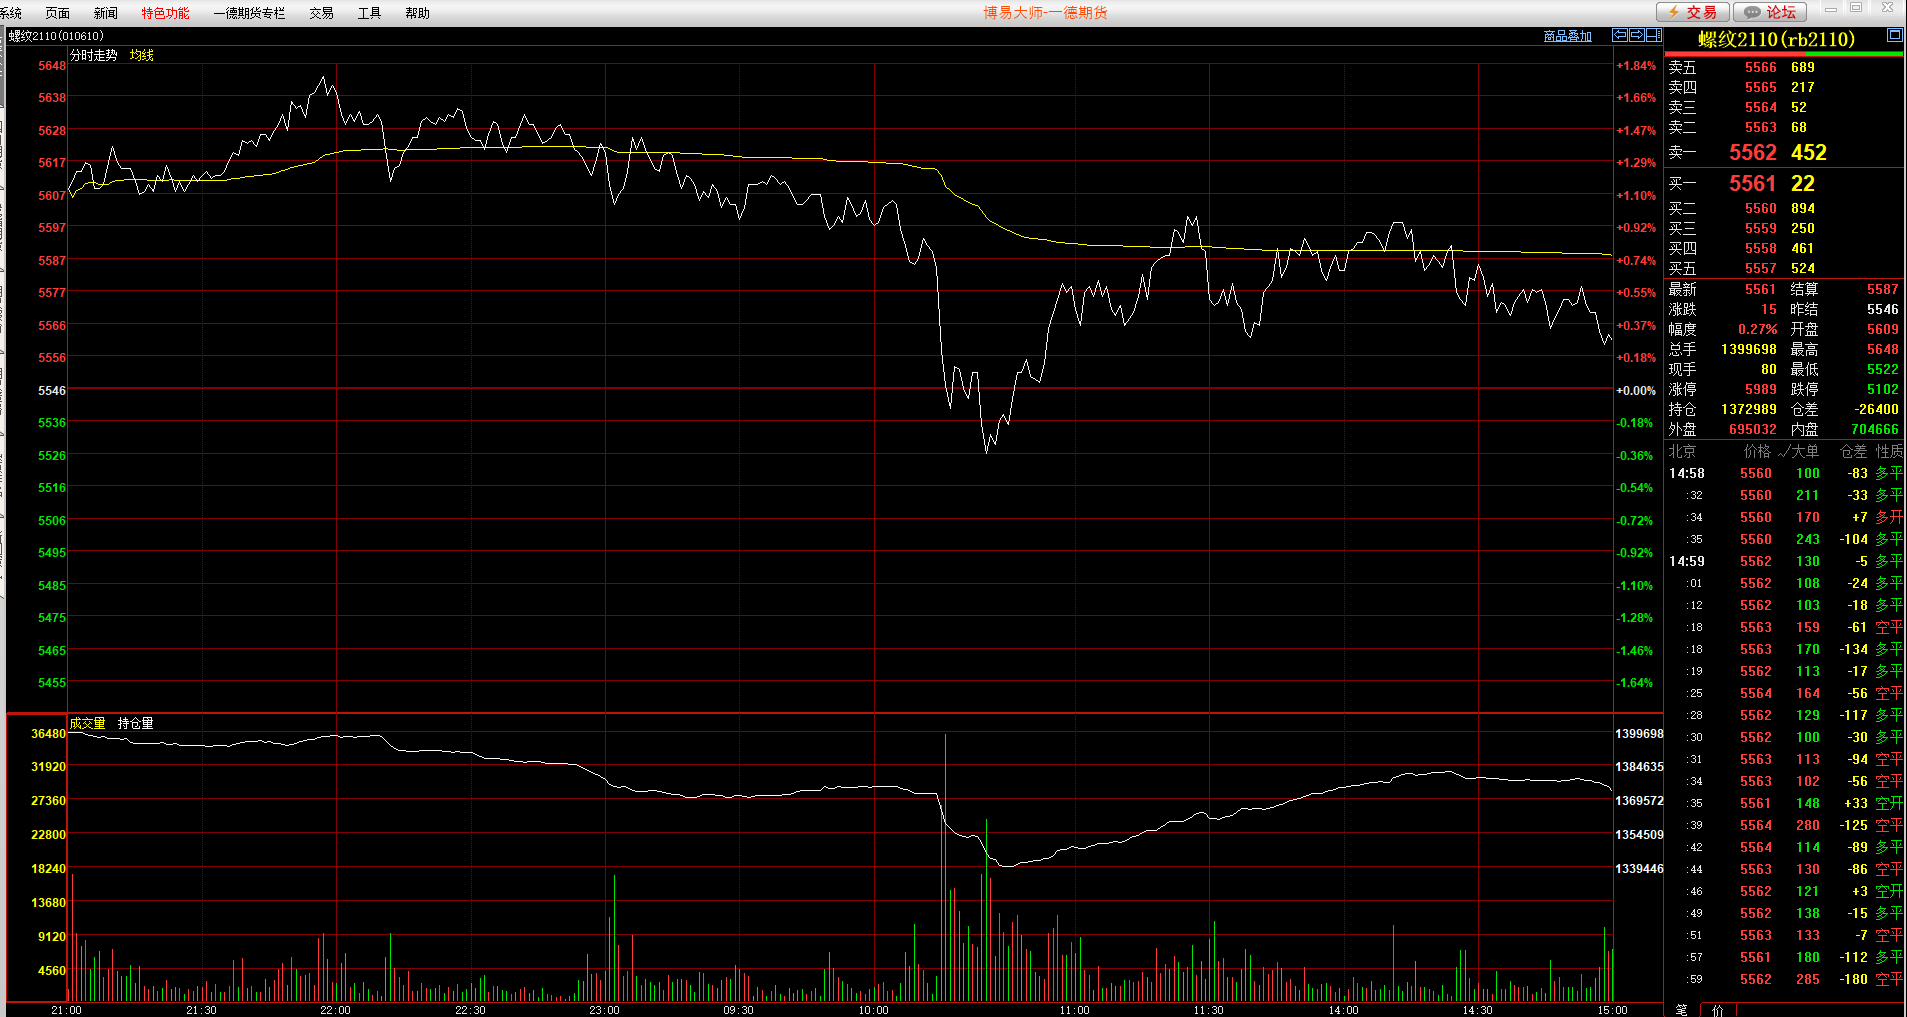This screenshot has width=1907, height=1017.
Task: Toggle the 大单 large-order checkmark filter
Action: pos(1799,451)
